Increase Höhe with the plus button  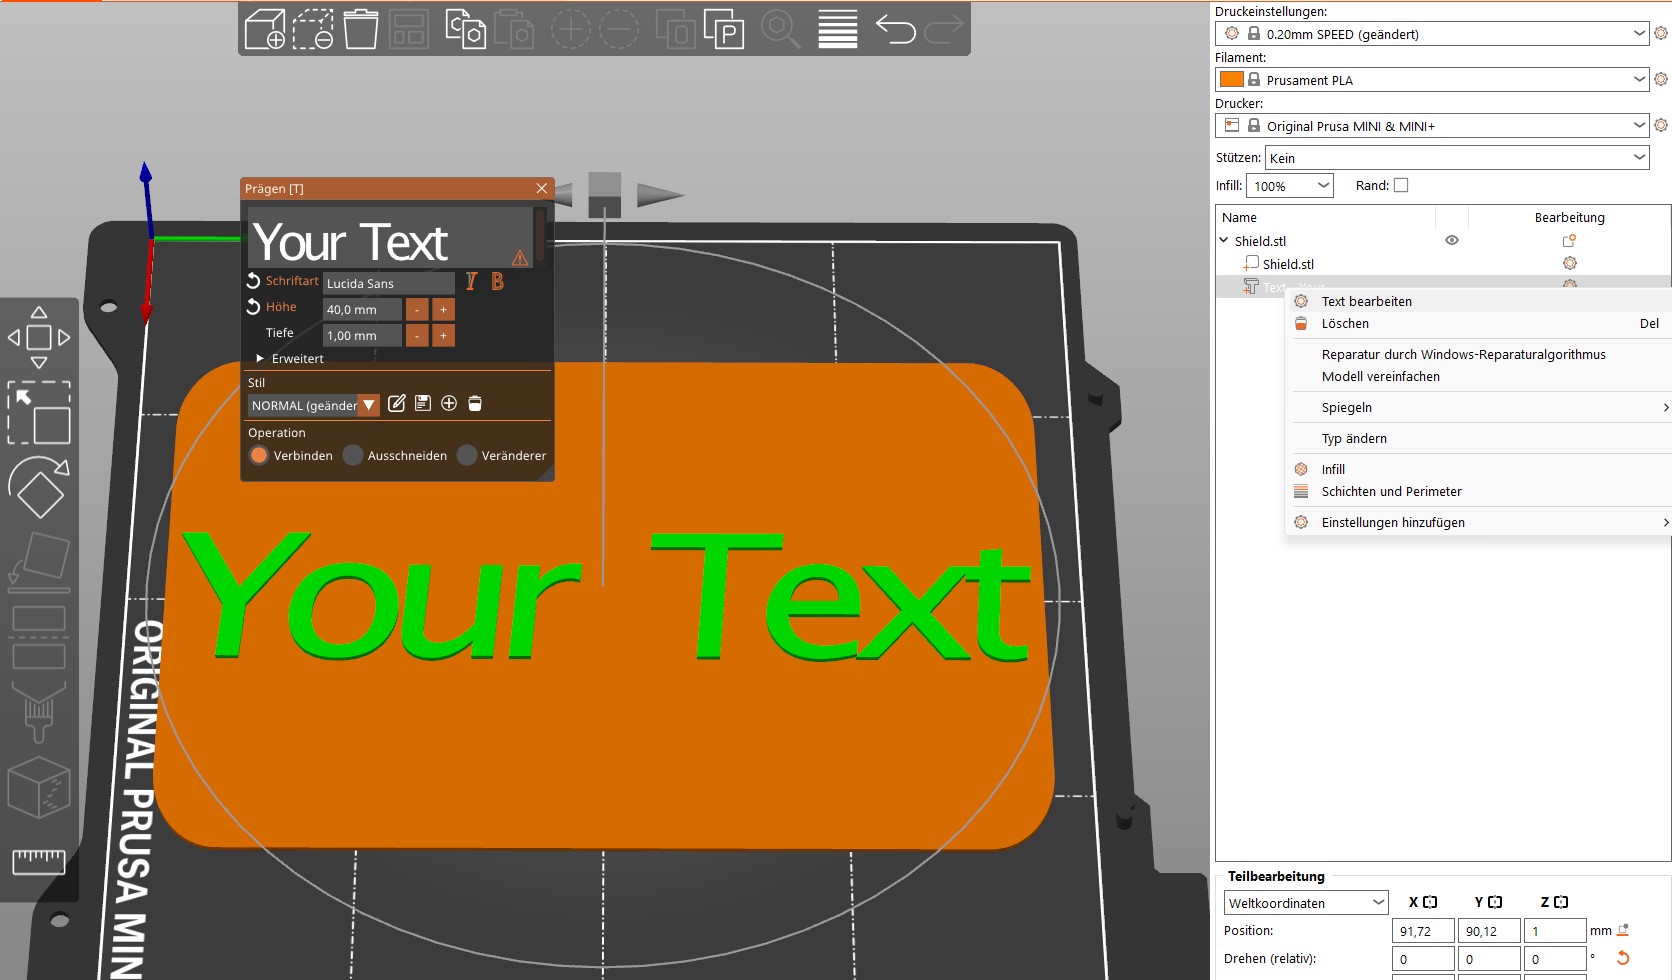click(x=443, y=309)
